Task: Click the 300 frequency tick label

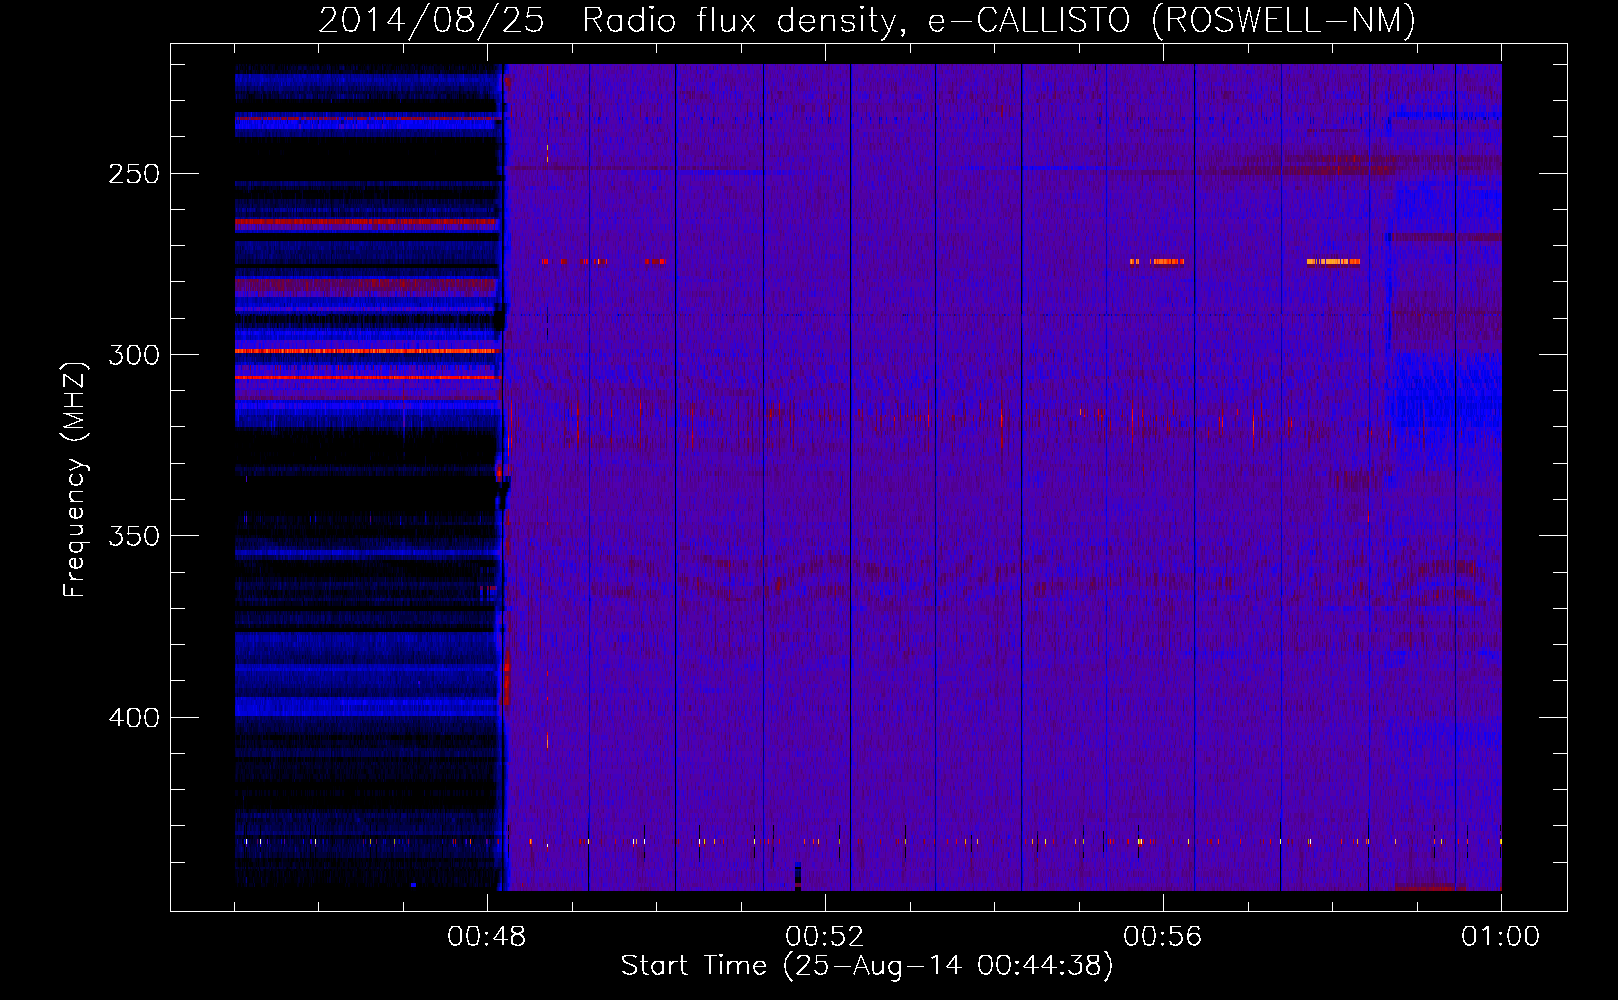Action: tap(134, 355)
